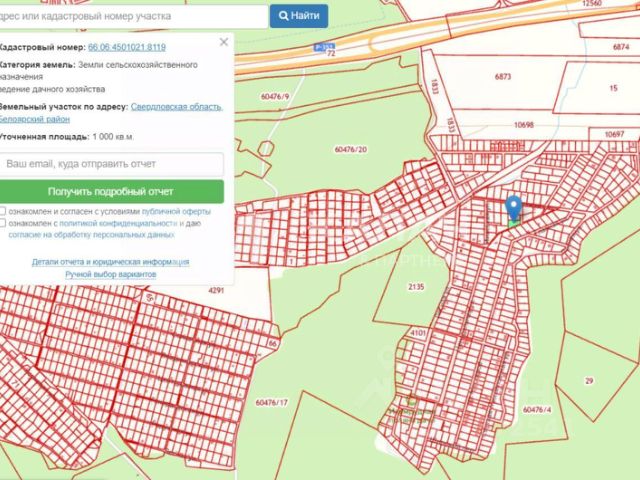This screenshot has height=480, width=640.
Task: Select map parcel labeled 15
Action: [x=613, y=88]
